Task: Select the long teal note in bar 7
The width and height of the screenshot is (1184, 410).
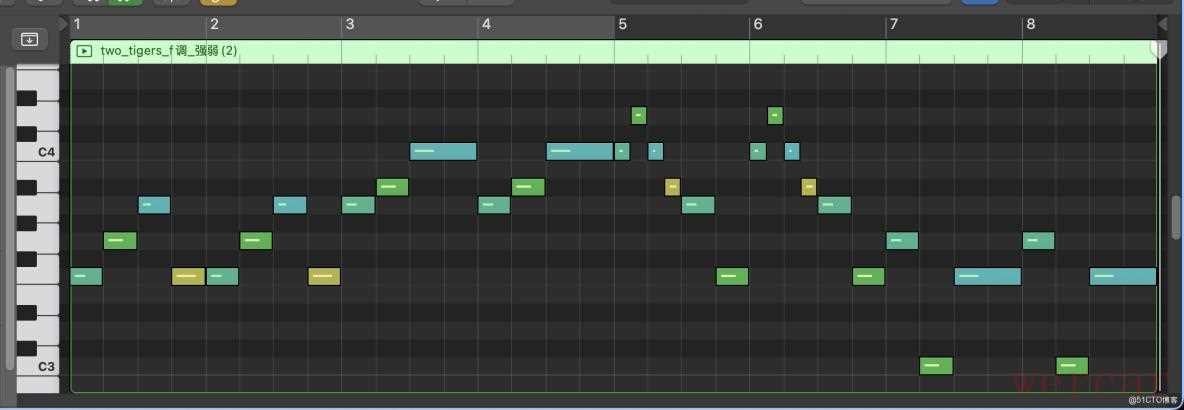Action: pos(987,277)
